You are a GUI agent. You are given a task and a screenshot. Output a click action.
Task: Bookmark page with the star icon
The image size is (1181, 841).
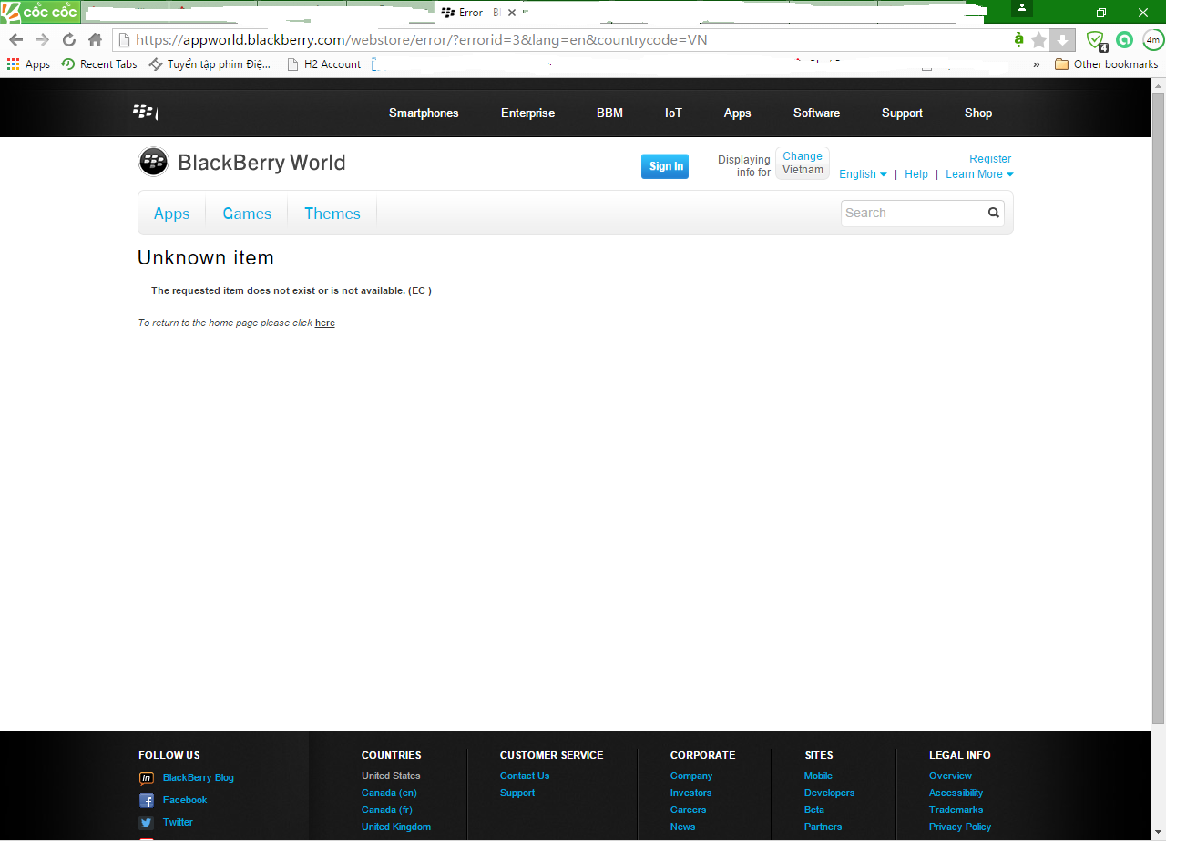pyautogui.click(x=1039, y=40)
